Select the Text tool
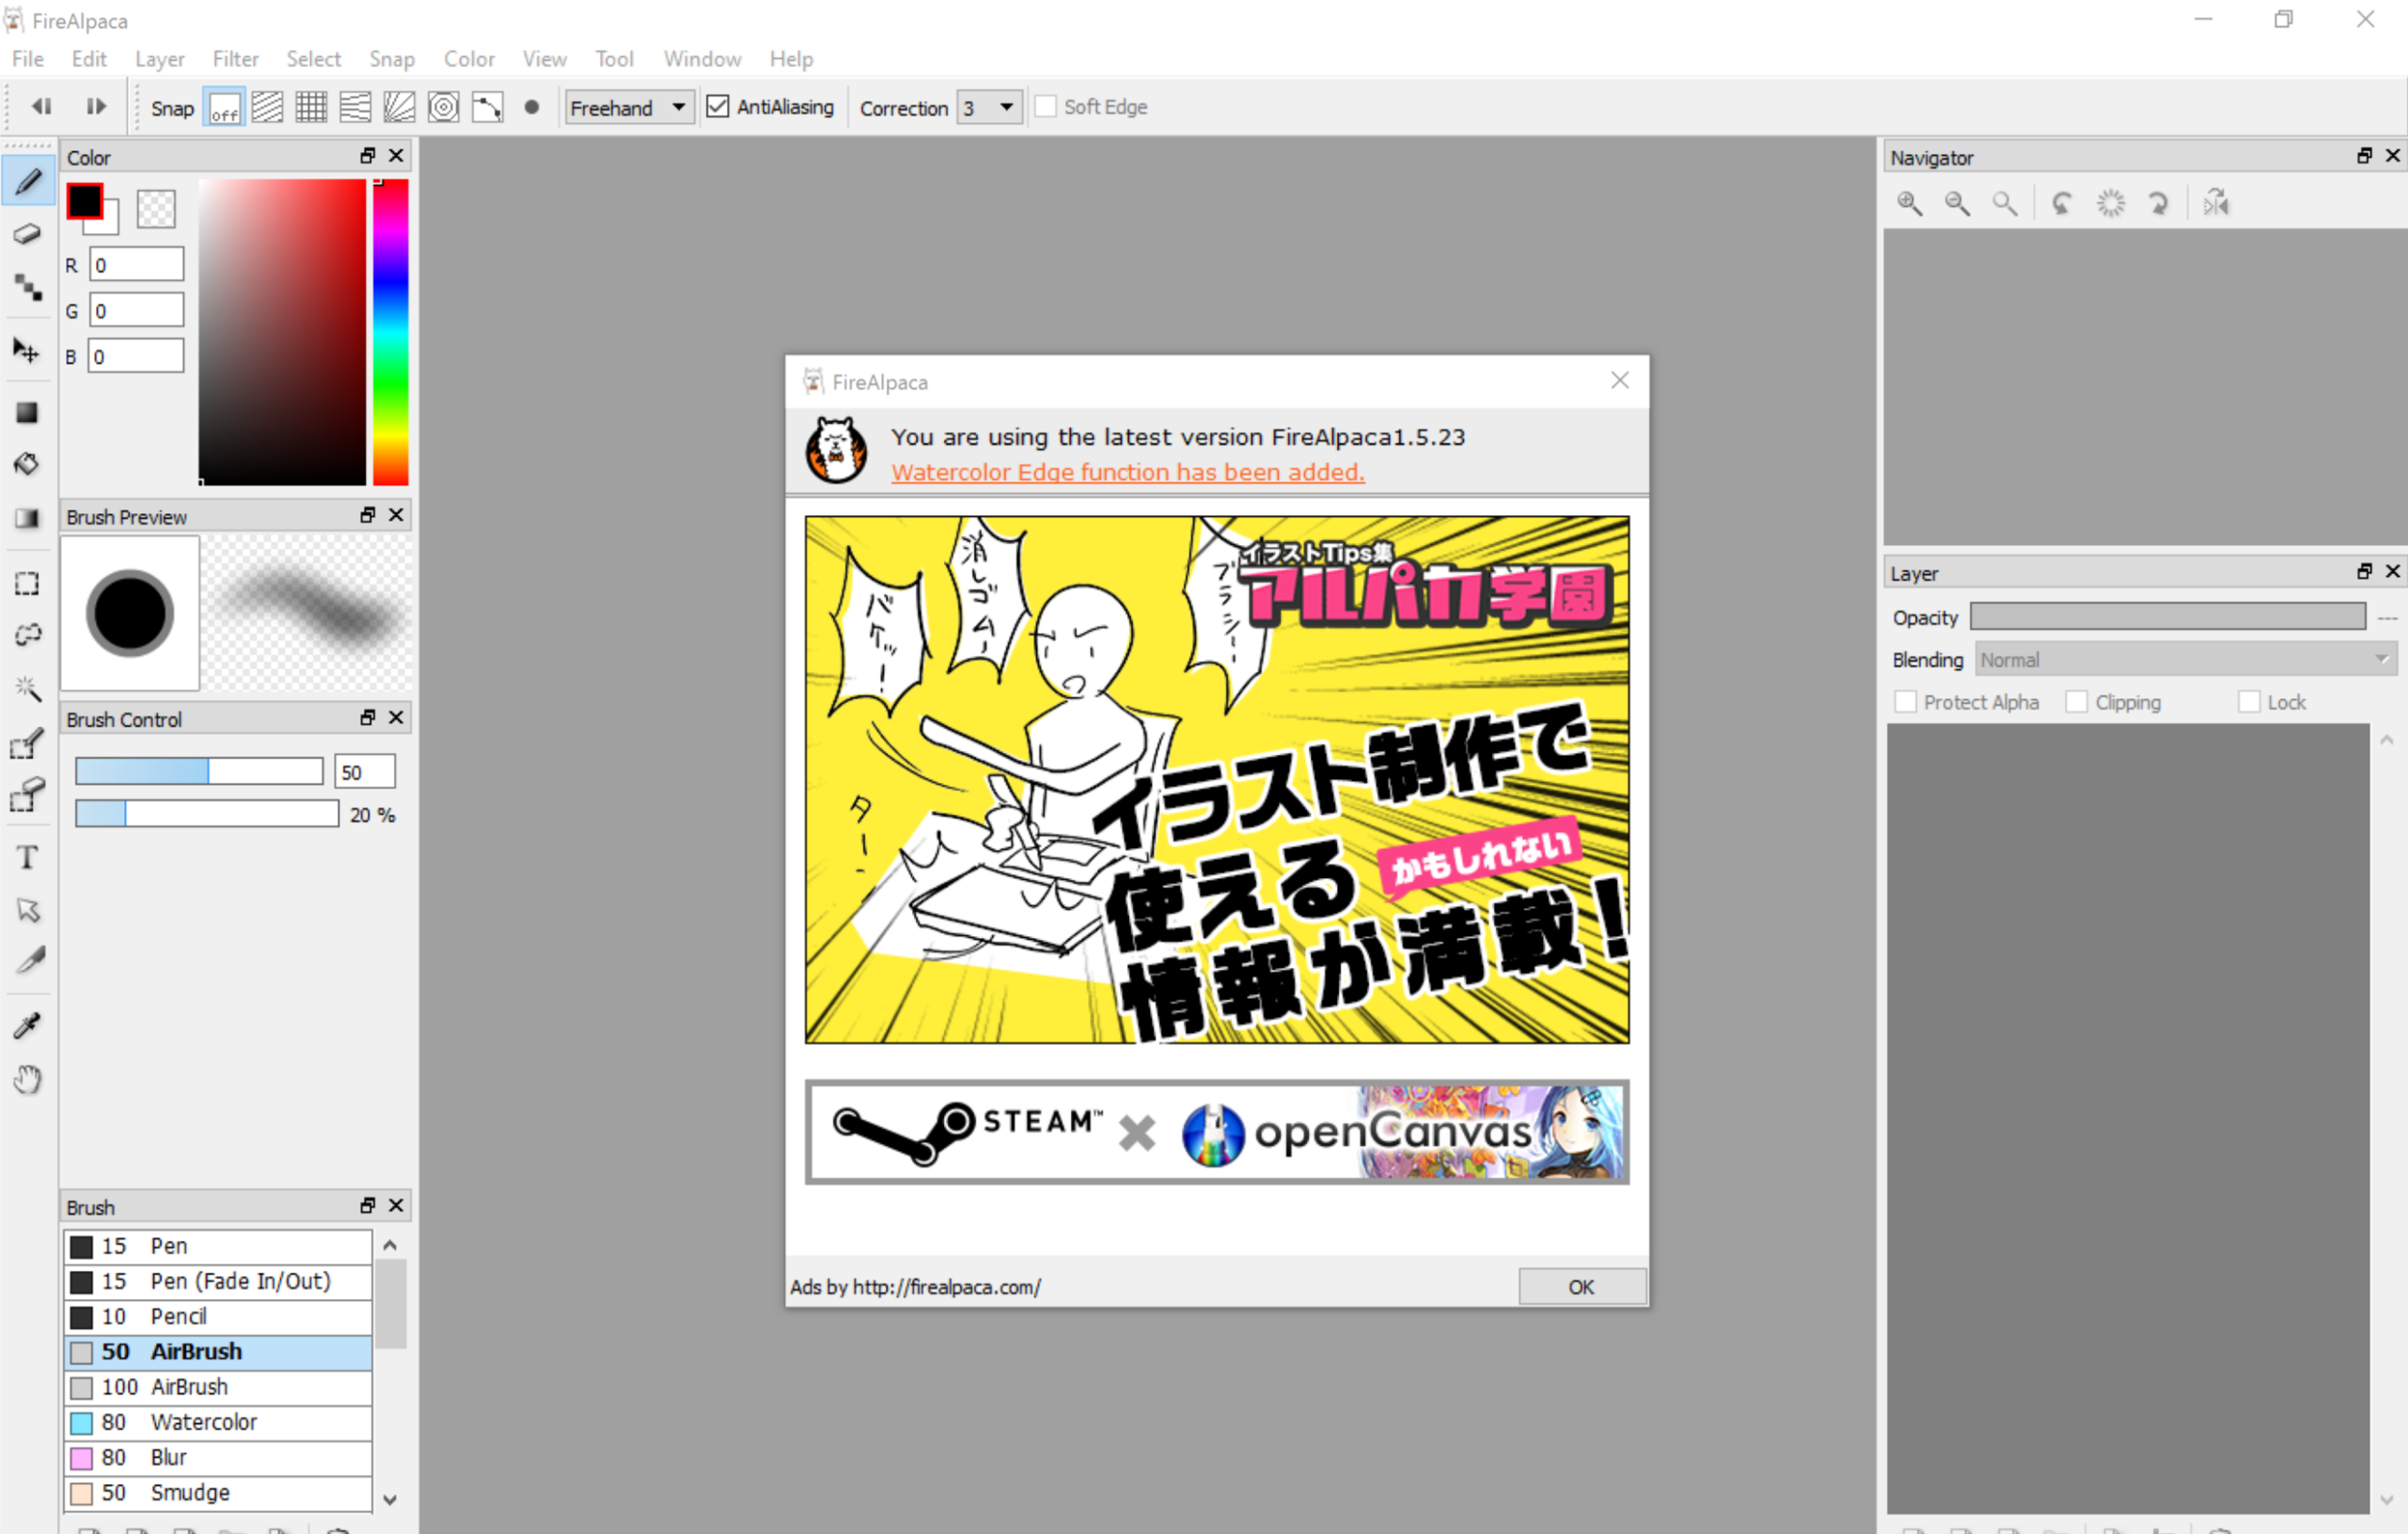 coord(28,858)
